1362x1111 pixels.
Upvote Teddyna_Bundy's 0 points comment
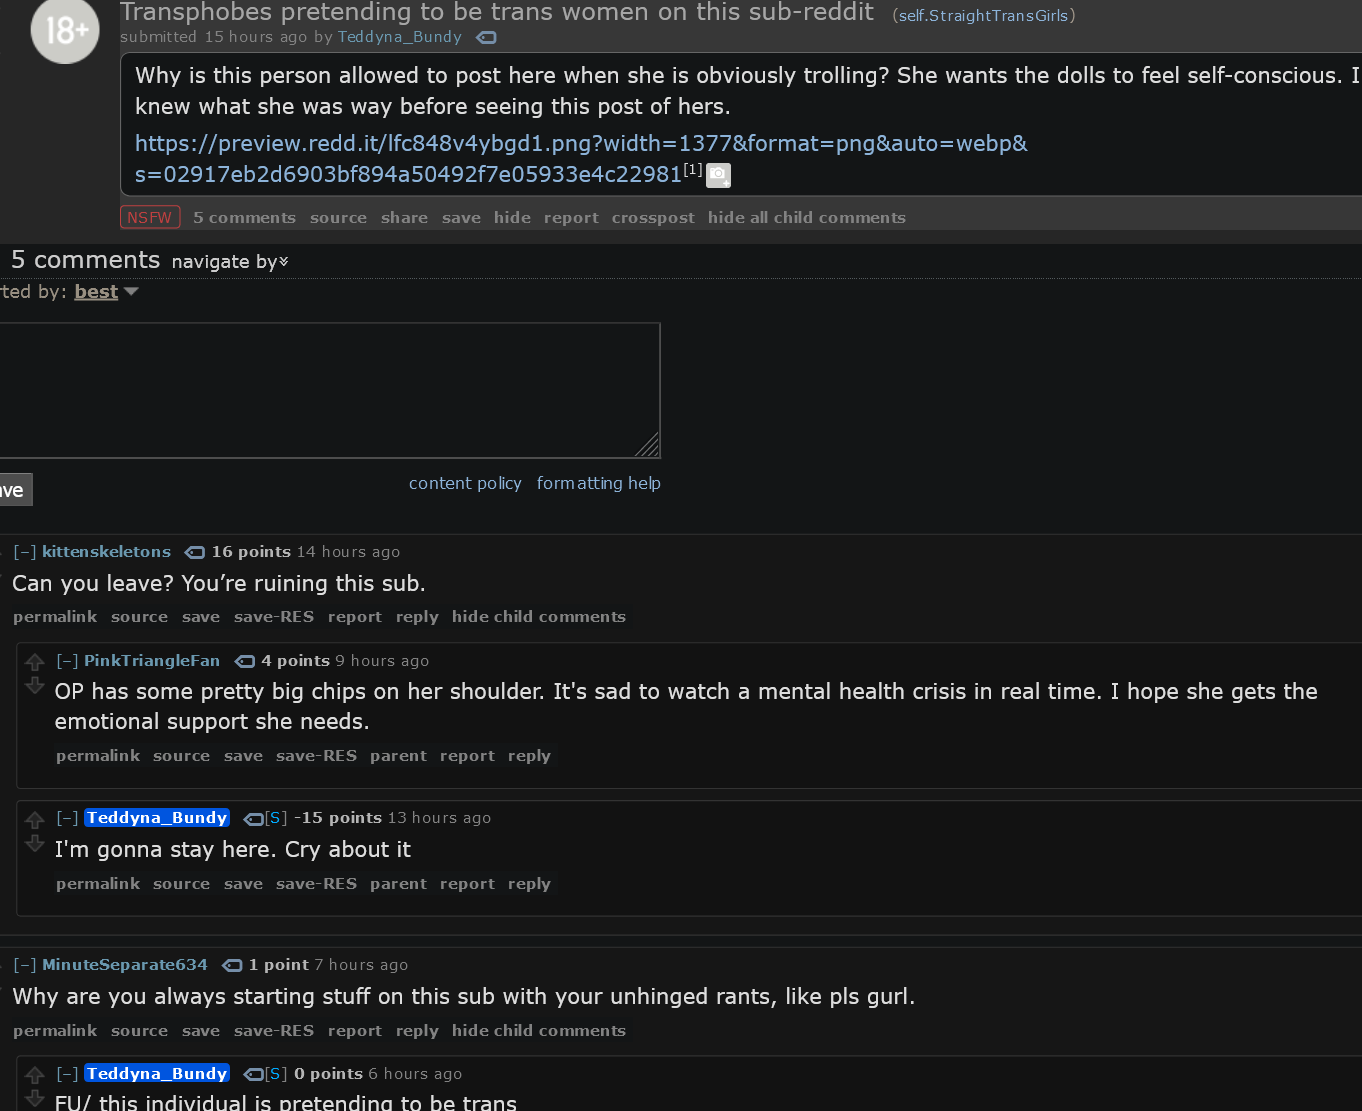[35, 1075]
